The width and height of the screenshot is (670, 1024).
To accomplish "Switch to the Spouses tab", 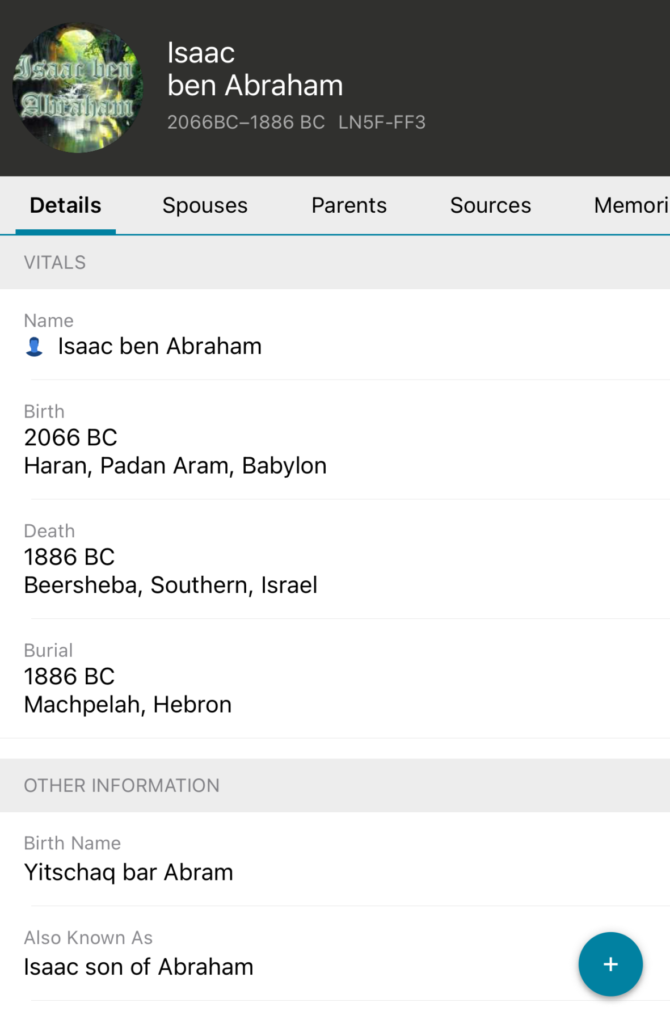I will (x=205, y=206).
